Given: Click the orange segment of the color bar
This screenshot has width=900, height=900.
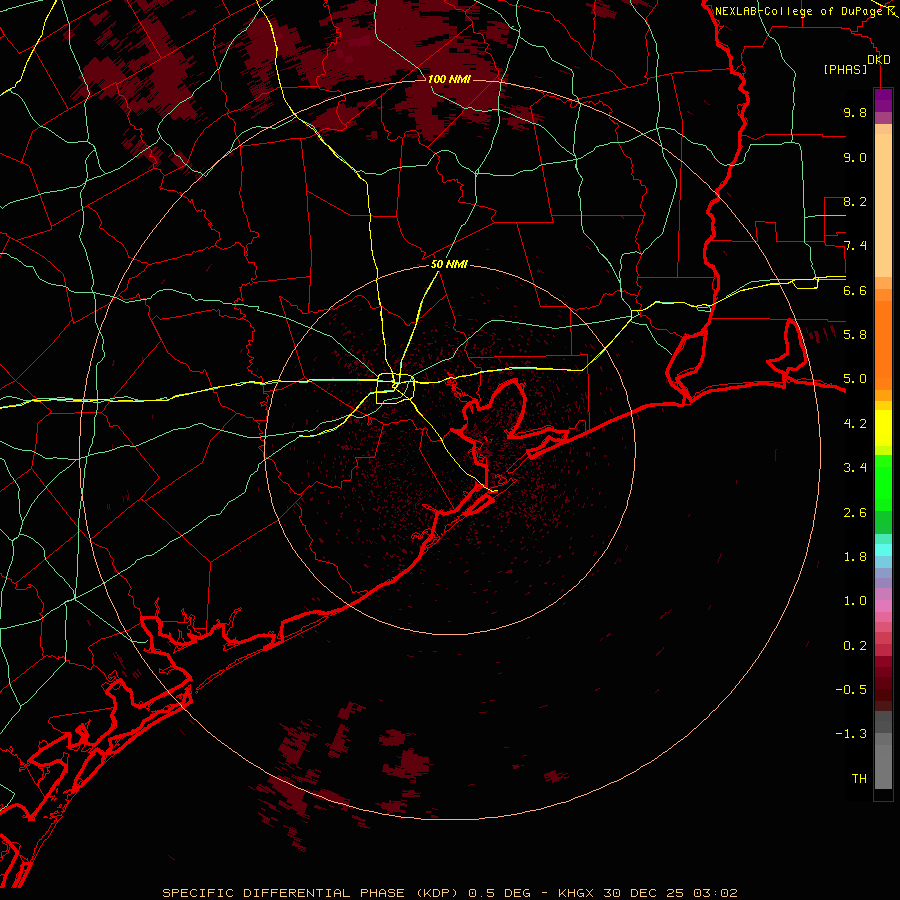Looking at the screenshot, I should [883, 345].
